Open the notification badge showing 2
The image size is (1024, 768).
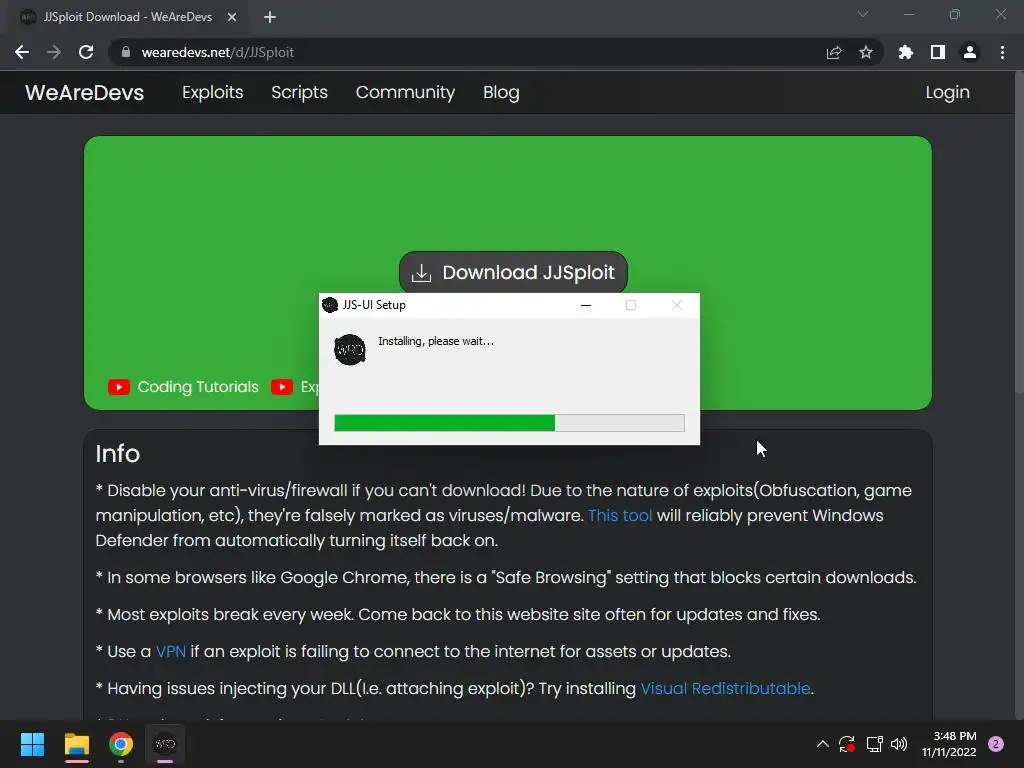(996, 744)
